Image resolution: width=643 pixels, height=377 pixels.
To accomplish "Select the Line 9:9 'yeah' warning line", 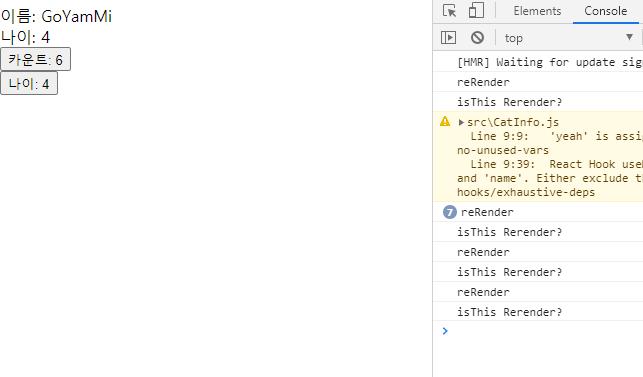I will [556, 136].
